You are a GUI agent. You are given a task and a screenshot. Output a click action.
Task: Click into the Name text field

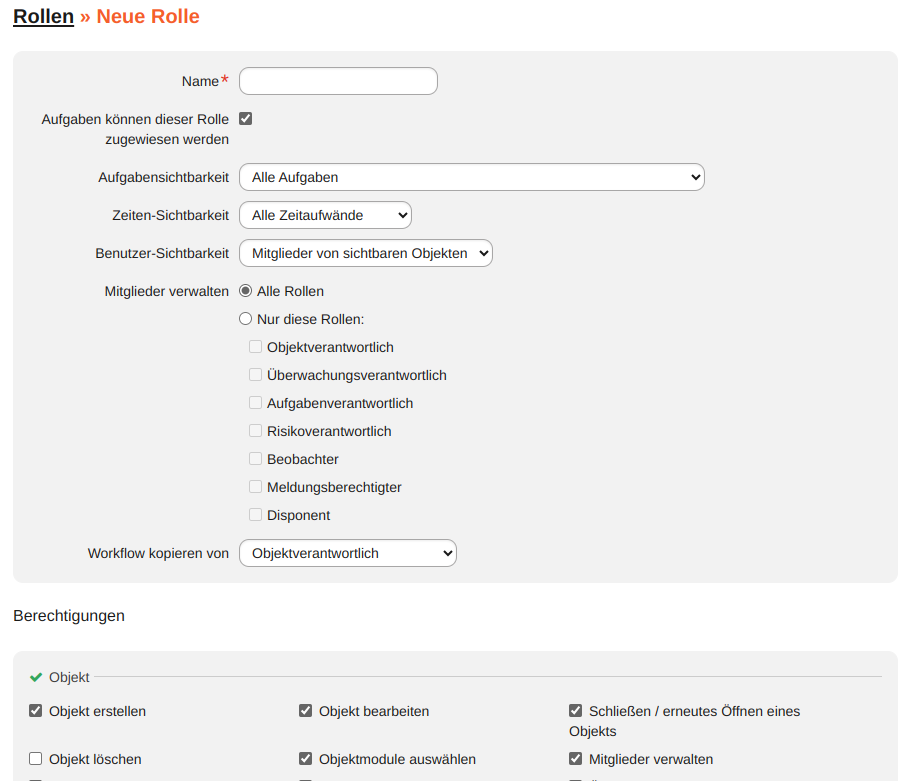[x=338, y=81]
